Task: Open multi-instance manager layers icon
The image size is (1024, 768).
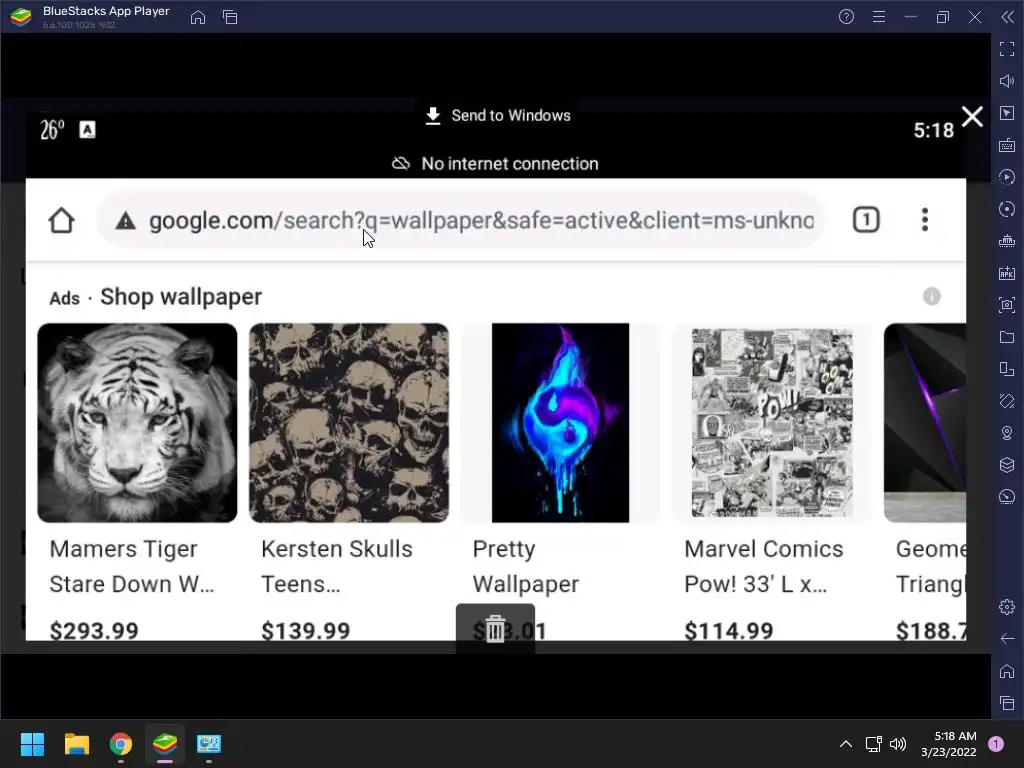Action: point(1007,465)
